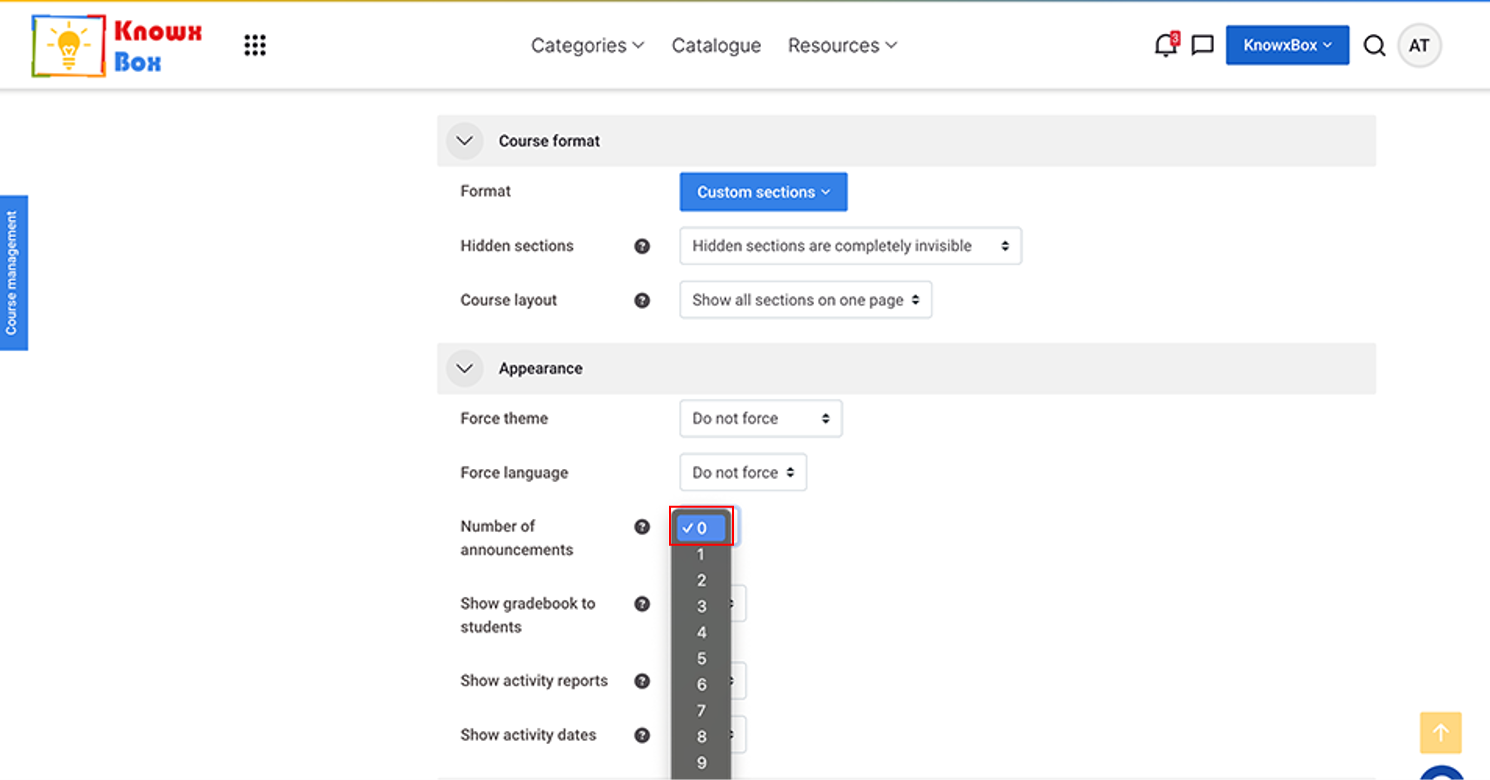Open the AT user avatar menu
The width and height of the screenshot is (1490, 780).
tap(1419, 46)
